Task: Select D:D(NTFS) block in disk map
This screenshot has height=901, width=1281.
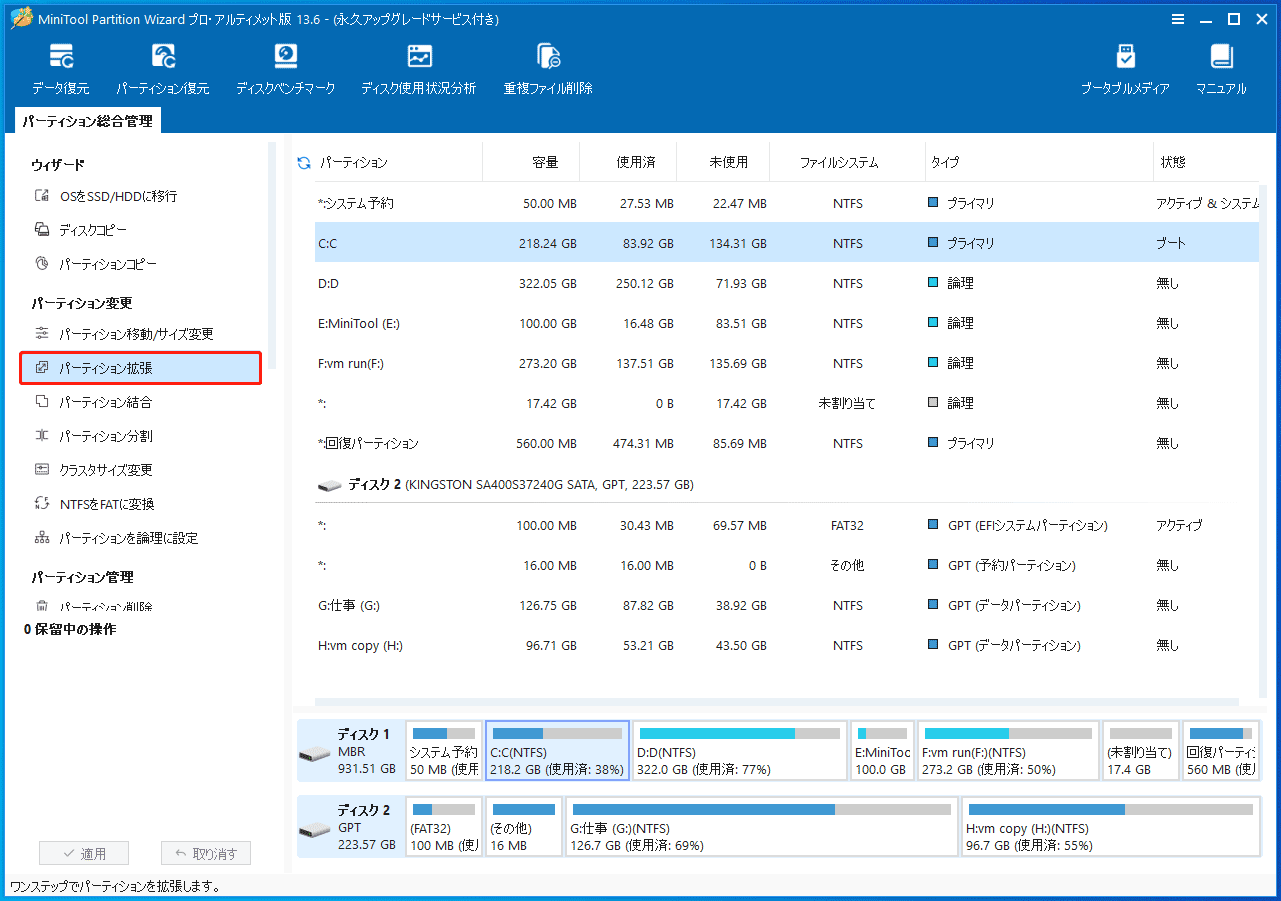Action: pos(740,750)
